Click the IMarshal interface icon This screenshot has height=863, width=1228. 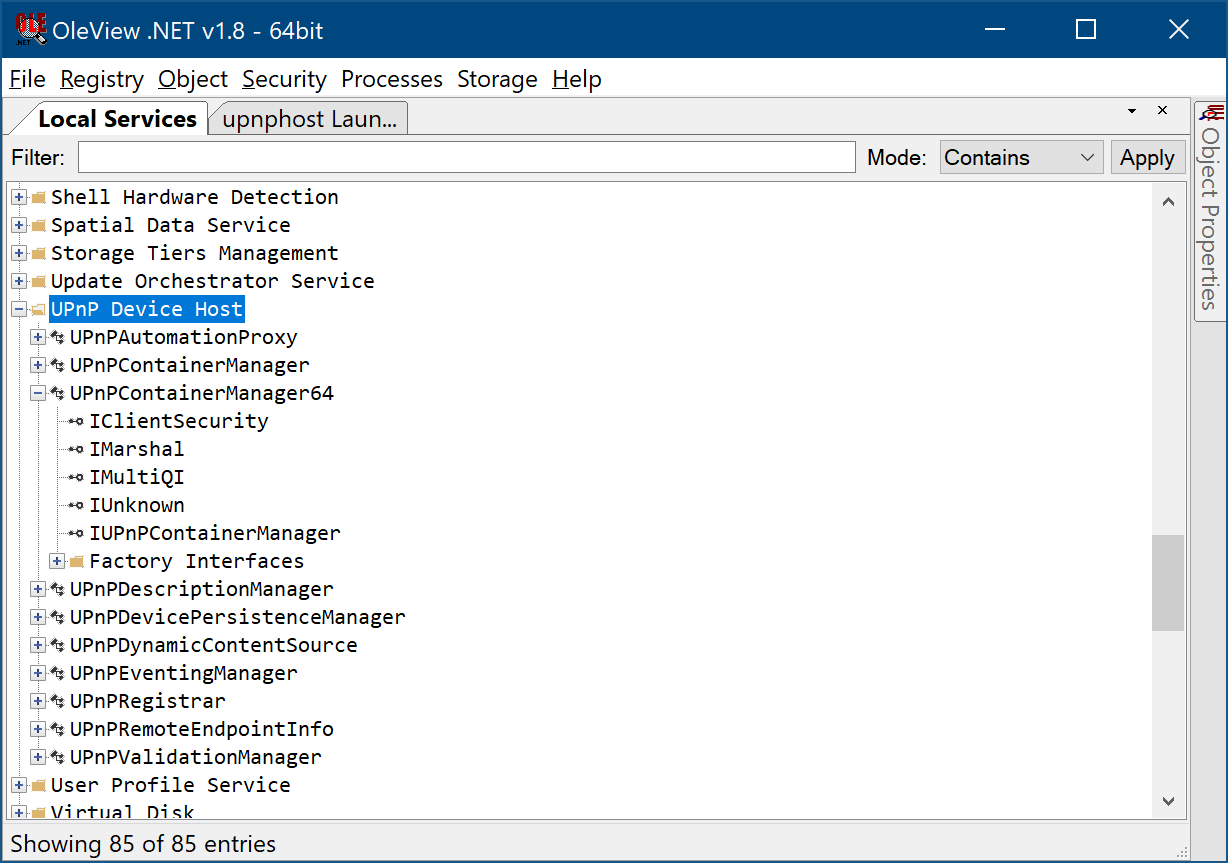(76, 449)
